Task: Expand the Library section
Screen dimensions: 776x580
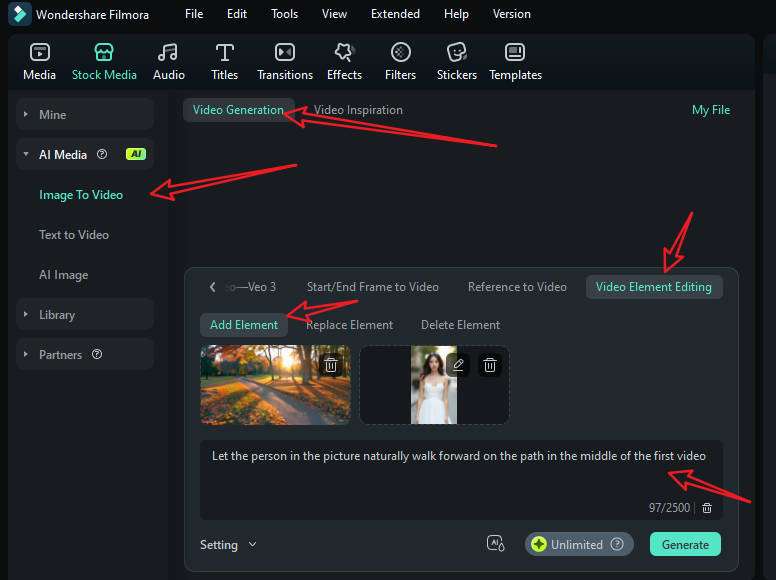Action: (85, 315)
